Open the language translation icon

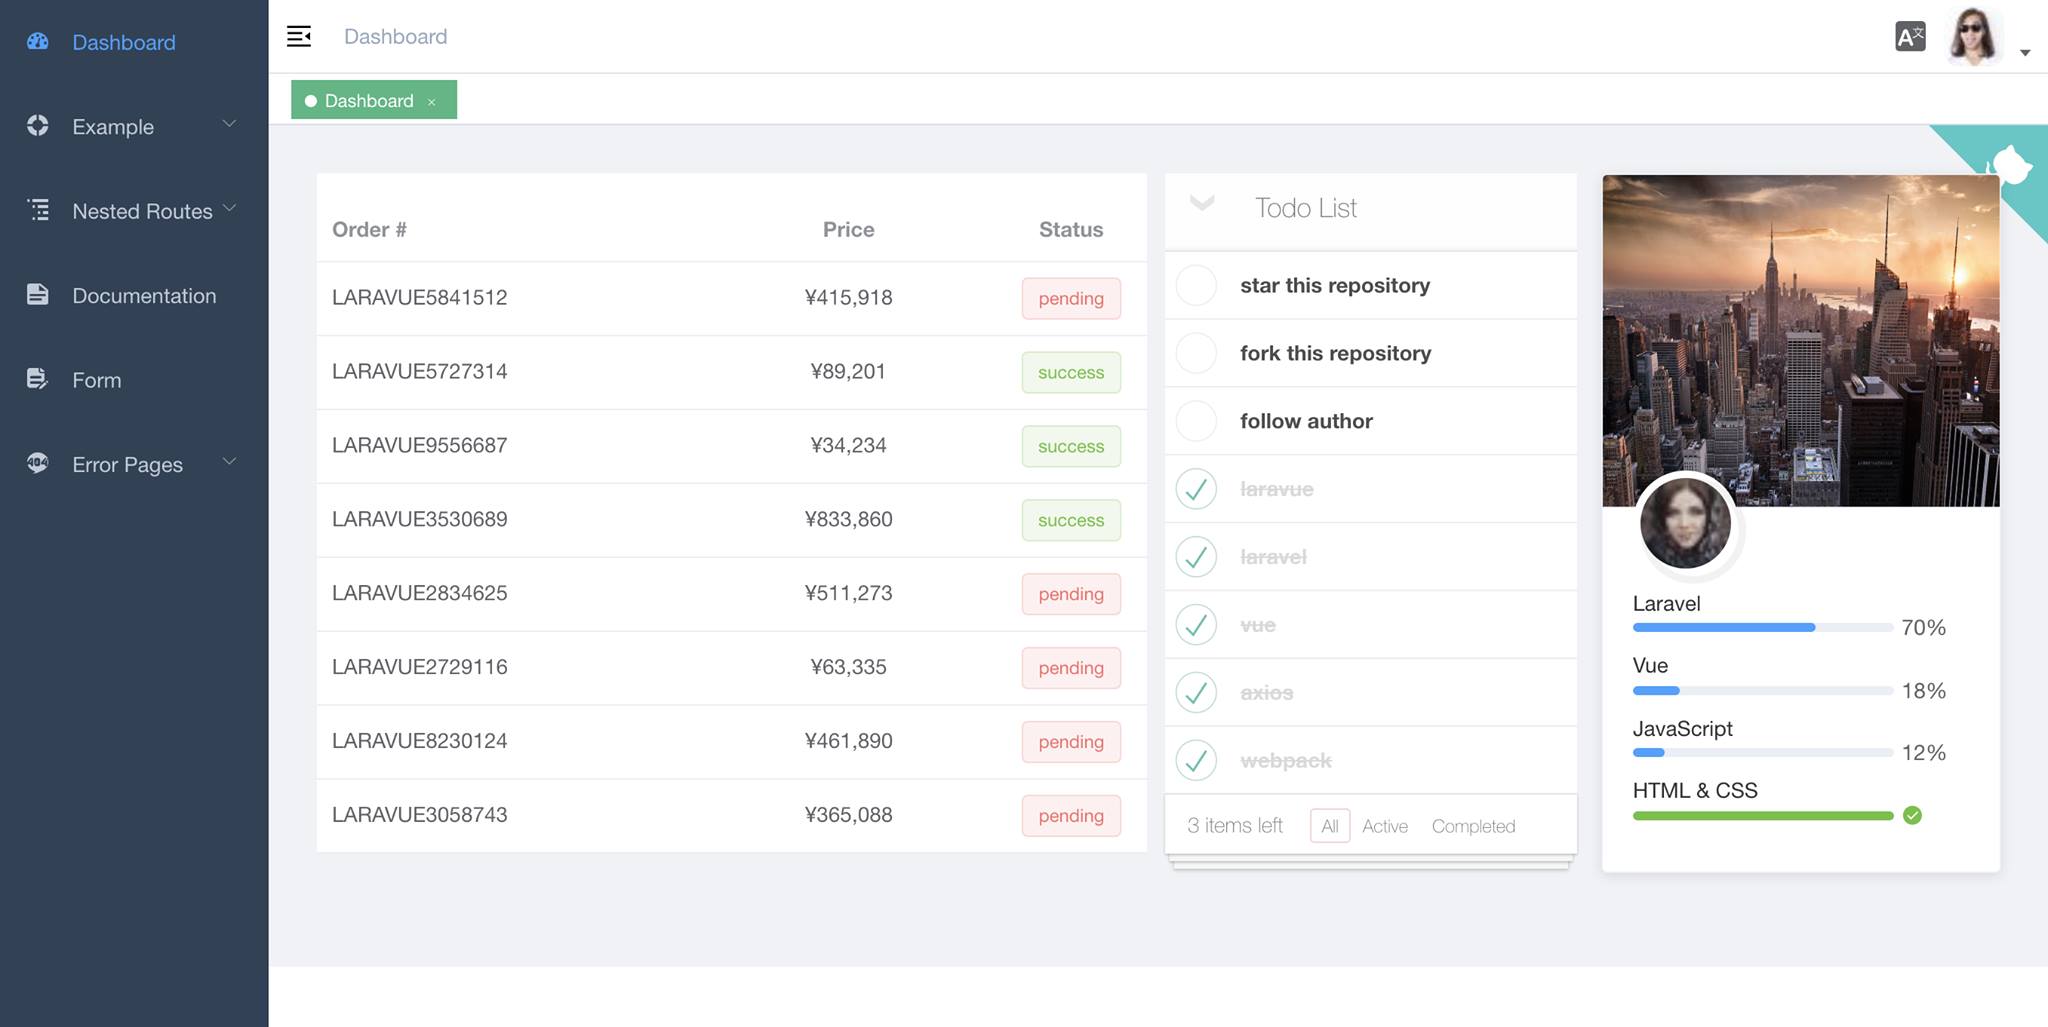coord(1910,37)
